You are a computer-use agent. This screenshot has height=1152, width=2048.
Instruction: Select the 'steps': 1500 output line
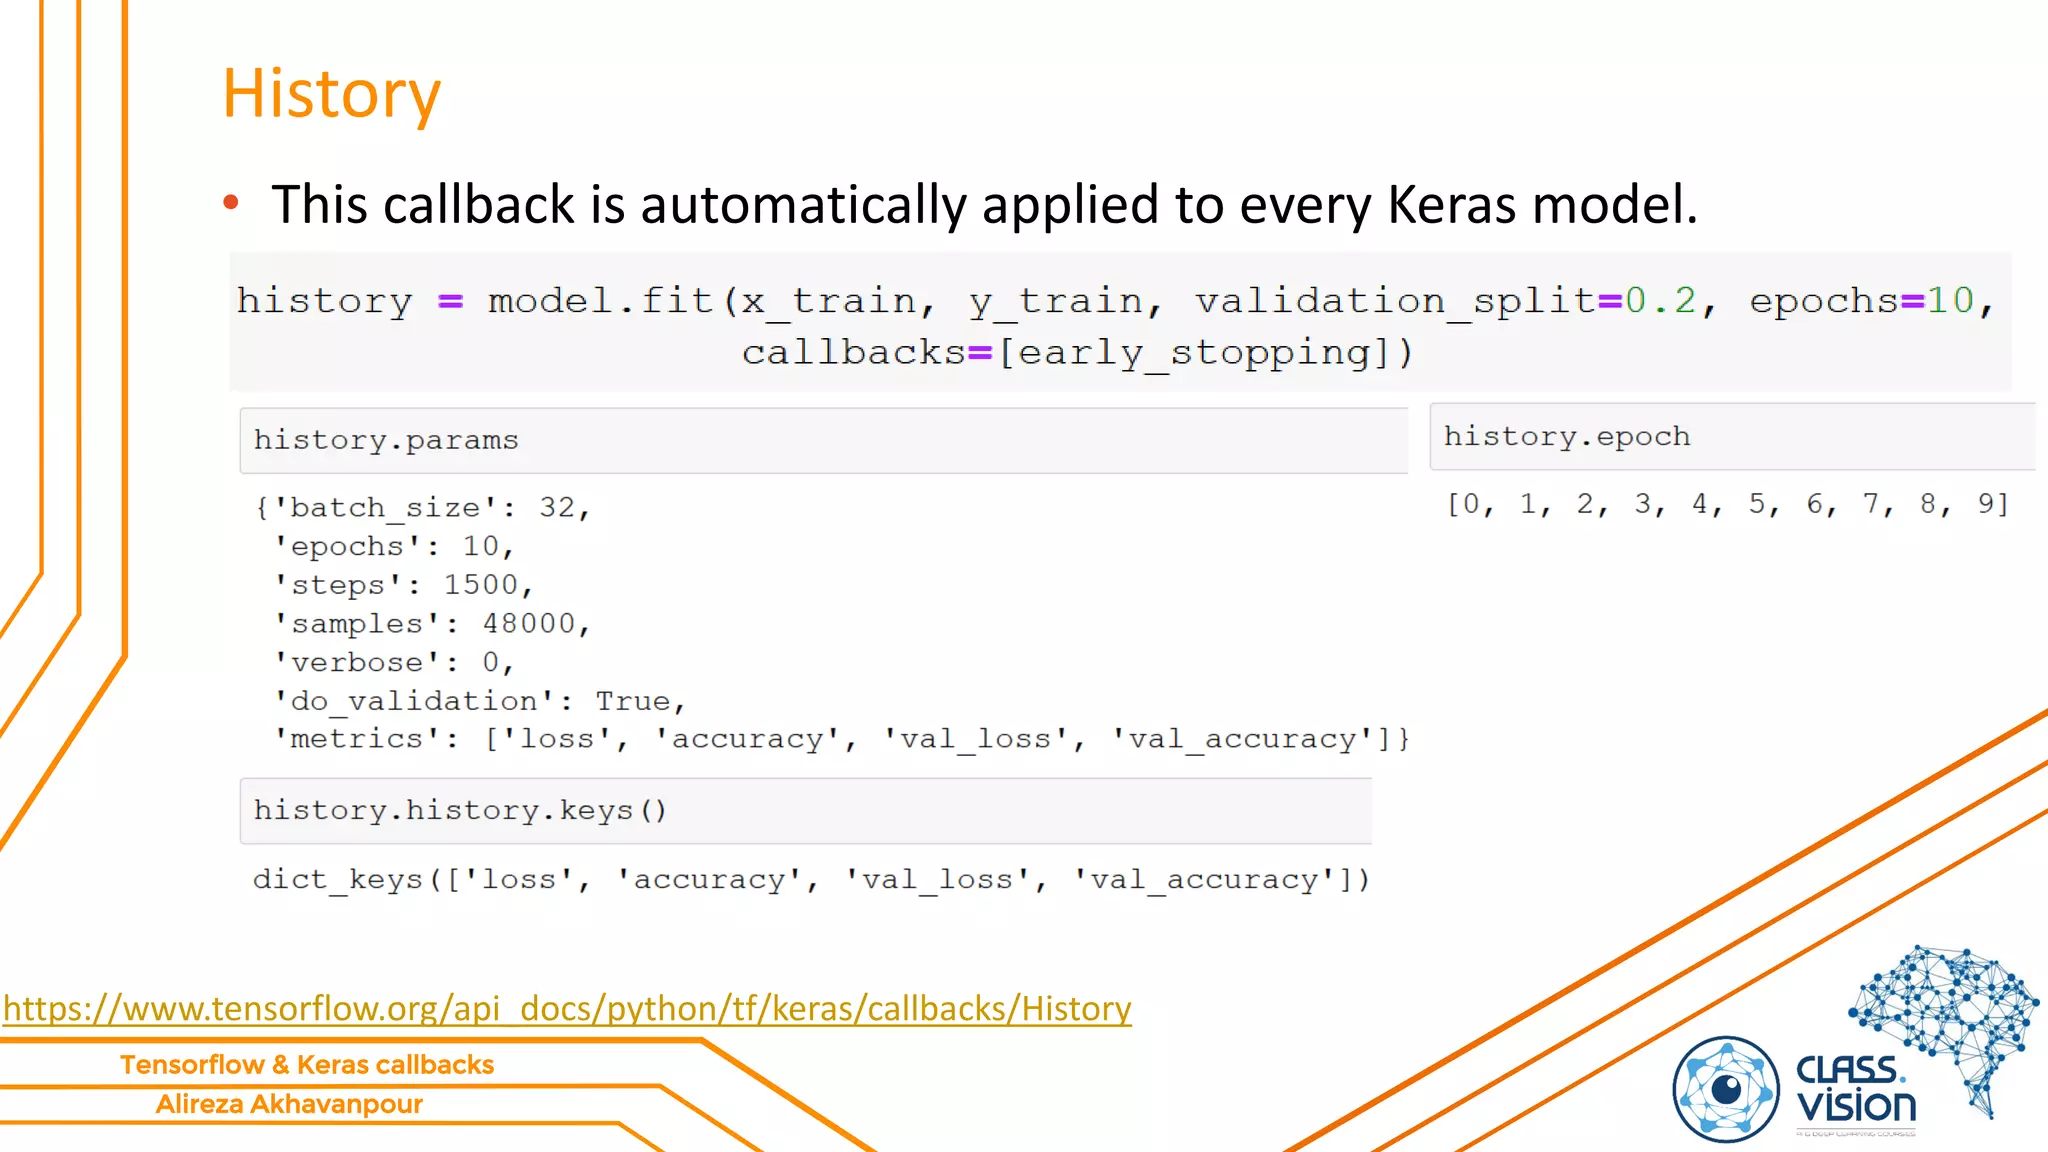click(404, 585)
